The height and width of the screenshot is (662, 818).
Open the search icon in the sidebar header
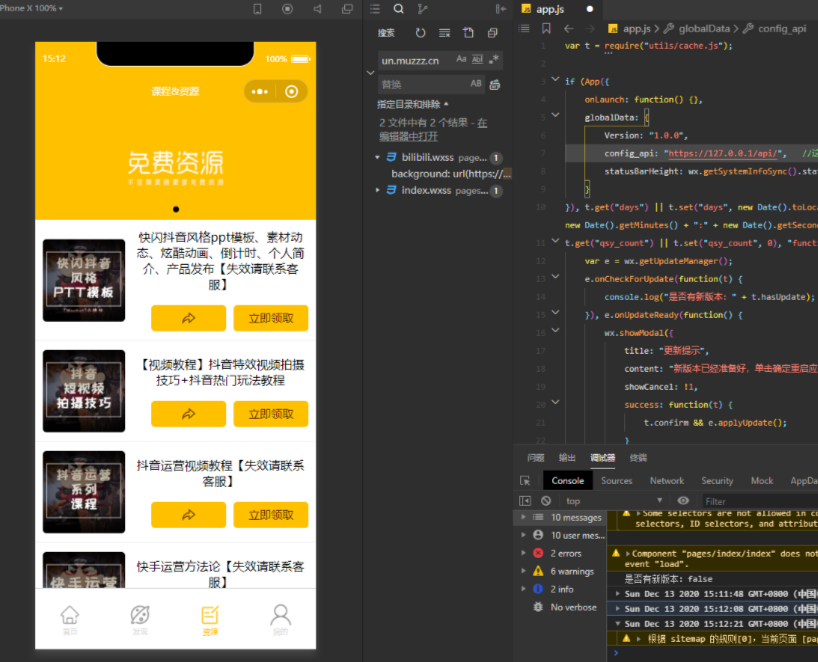(399, 9)
